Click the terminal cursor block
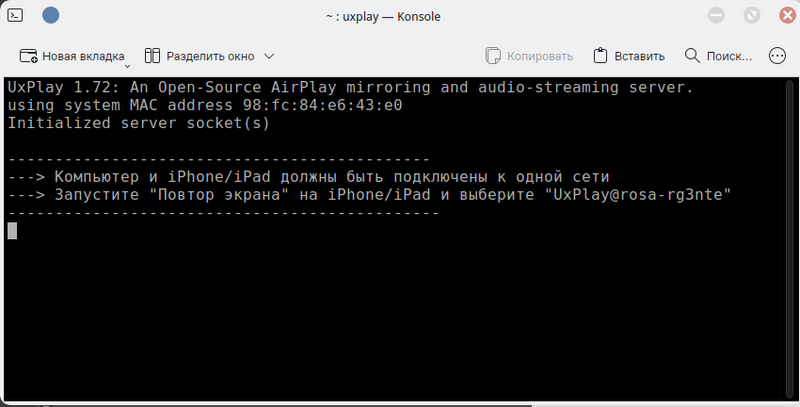Screen dimensions: 800x407 coord(12,231)
